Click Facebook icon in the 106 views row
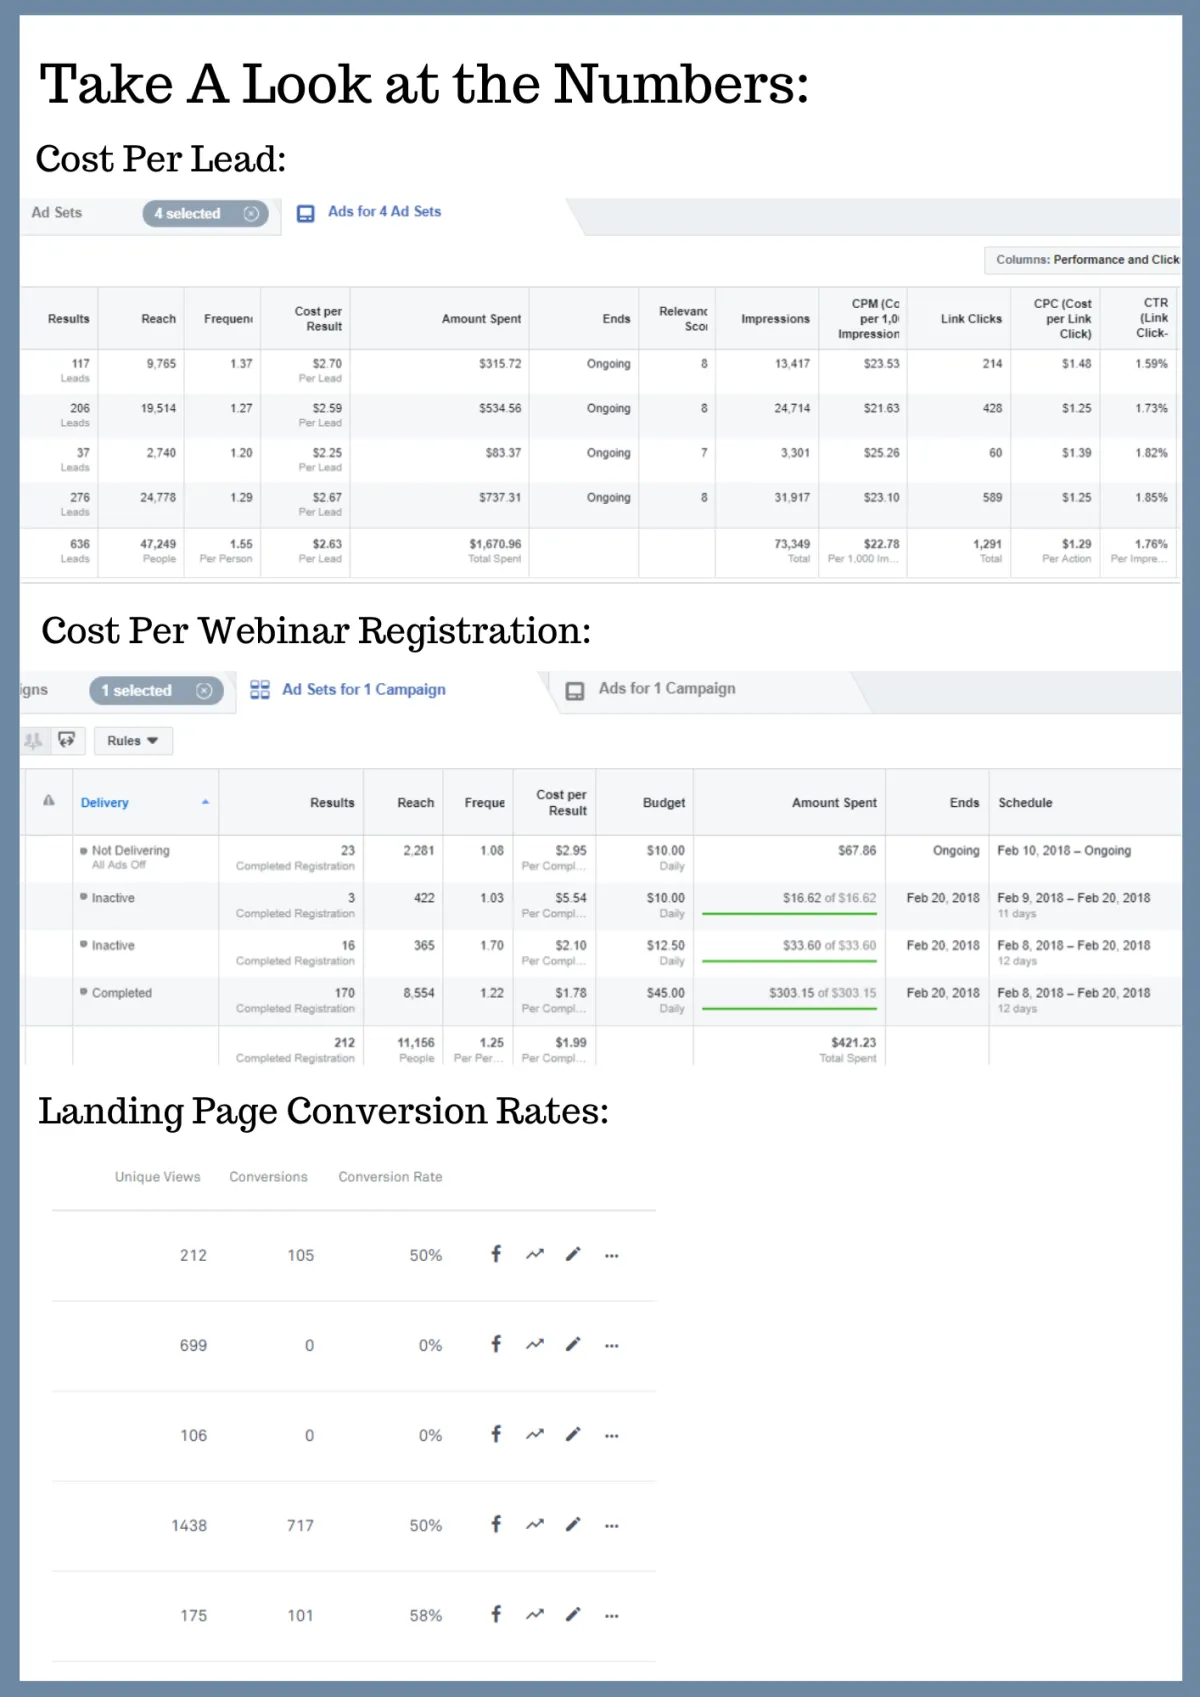Viewport: 1200px width, 1697px height. pos(496,1434)
